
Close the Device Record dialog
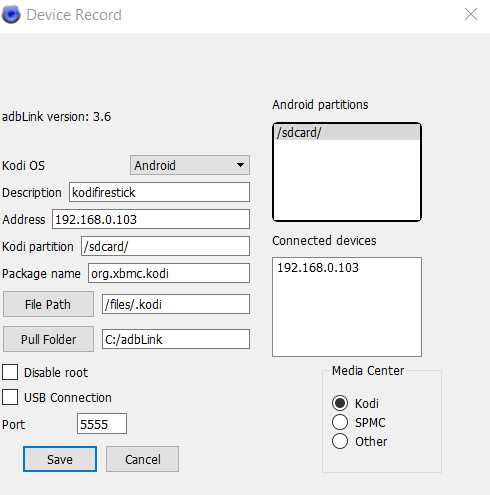point(471,14)
